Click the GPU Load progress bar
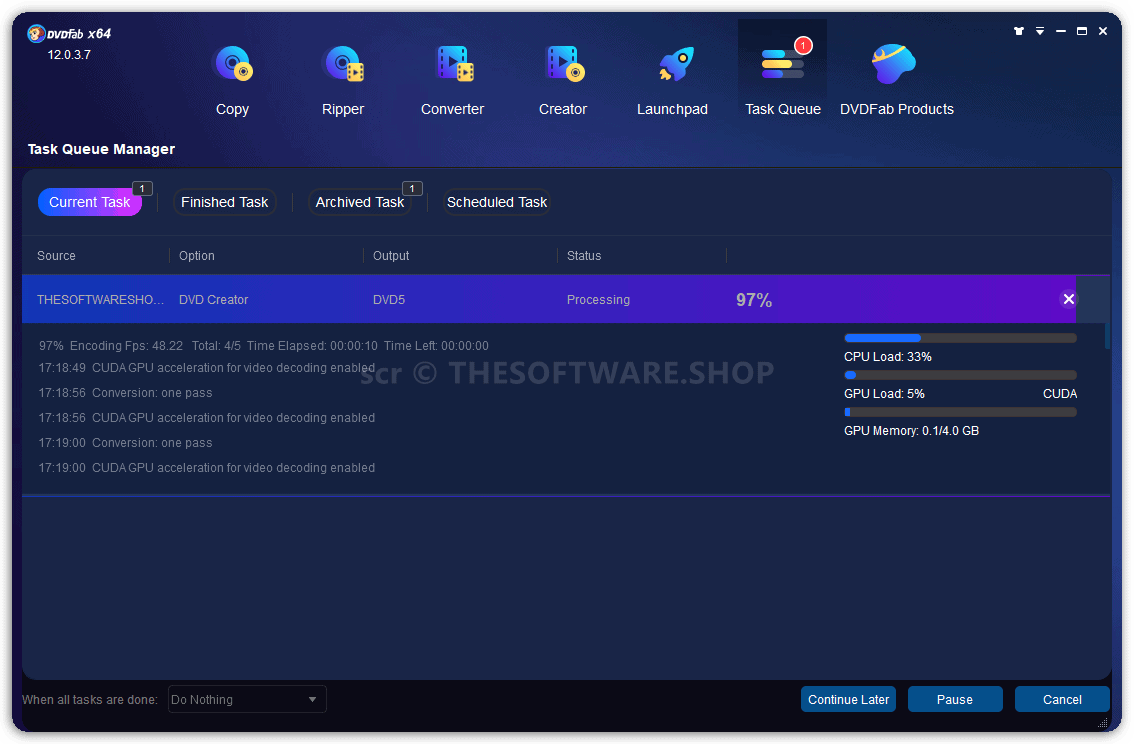The height and width of the screenshot is (744, 1134). pos(960,375)
